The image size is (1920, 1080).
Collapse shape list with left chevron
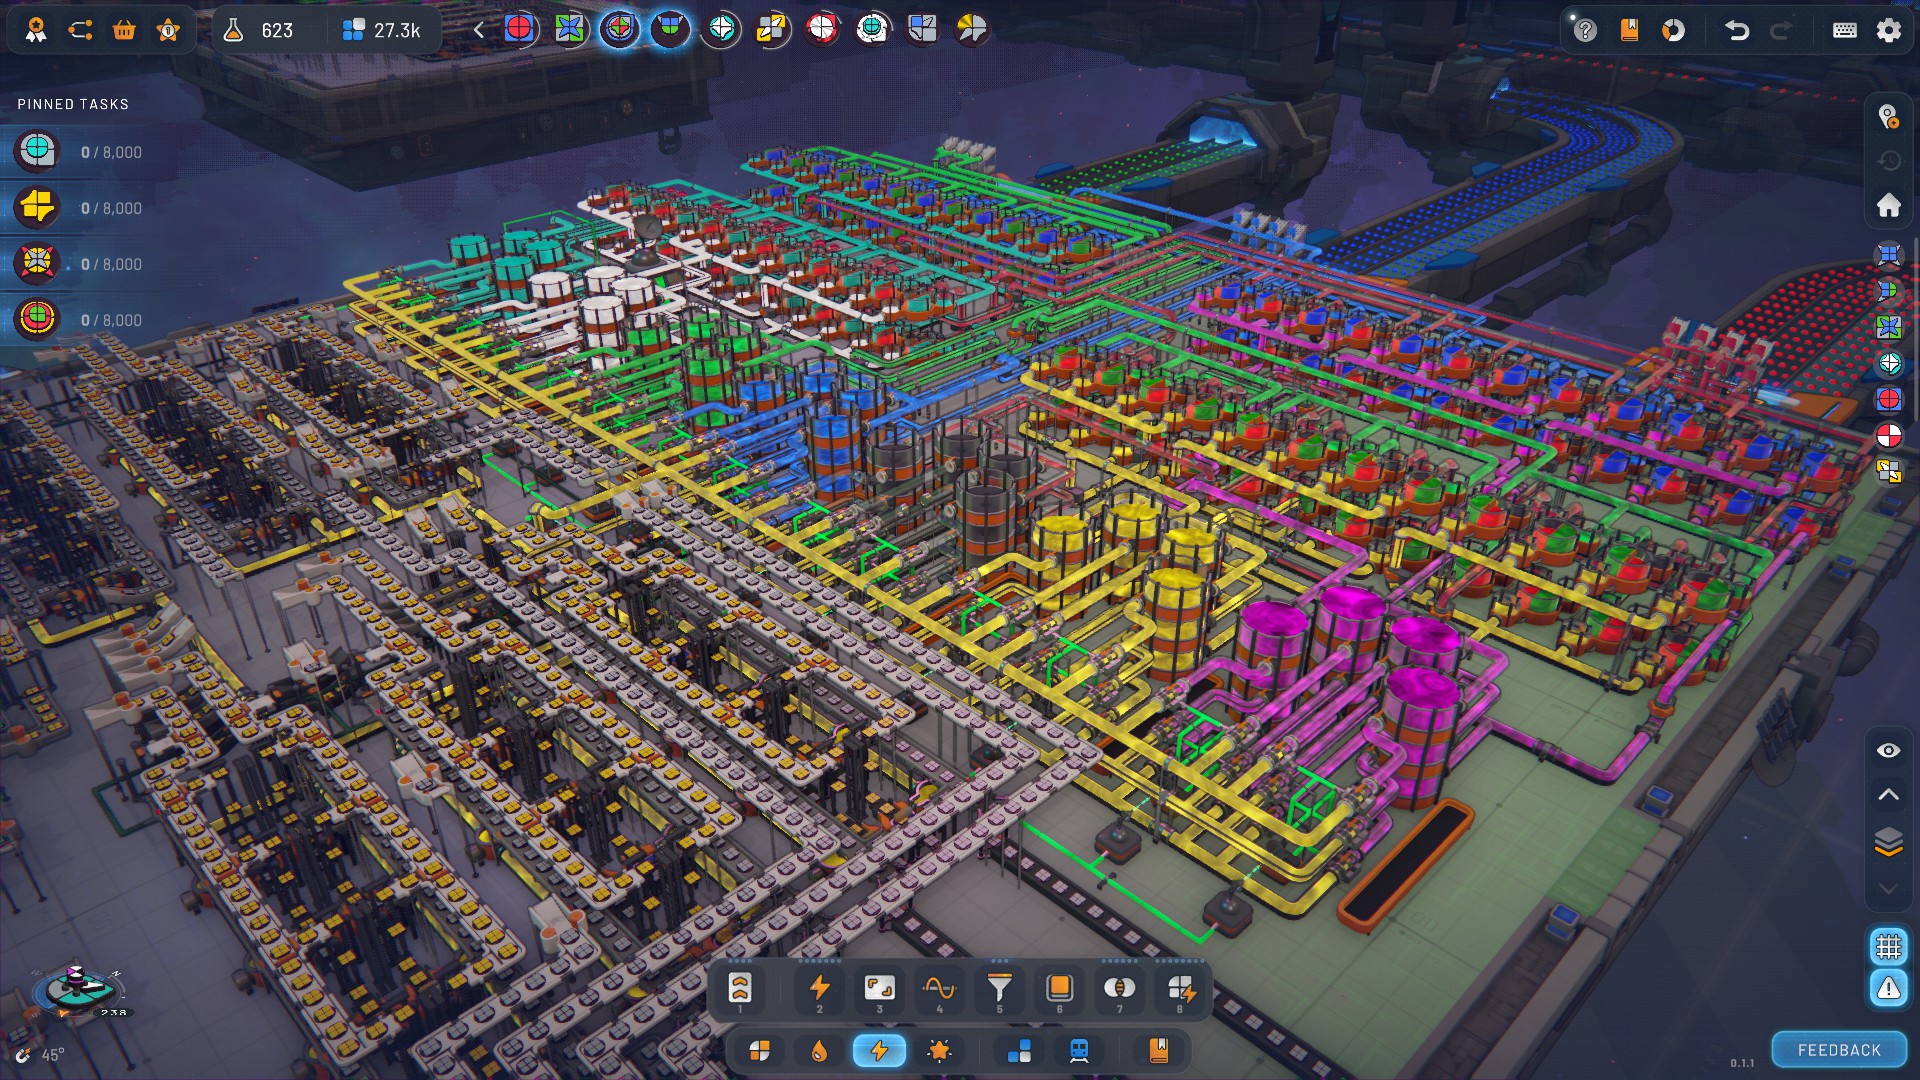[479, 30]
